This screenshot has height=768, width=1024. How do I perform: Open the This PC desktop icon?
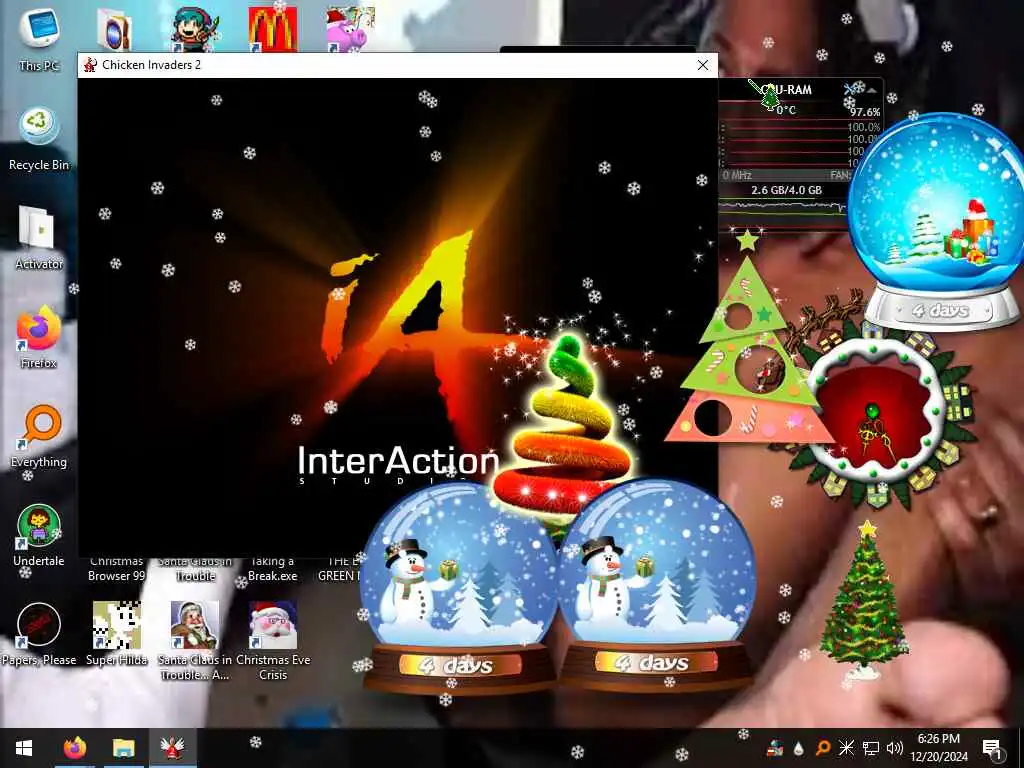pyautogui.click(x=39, y=37)
